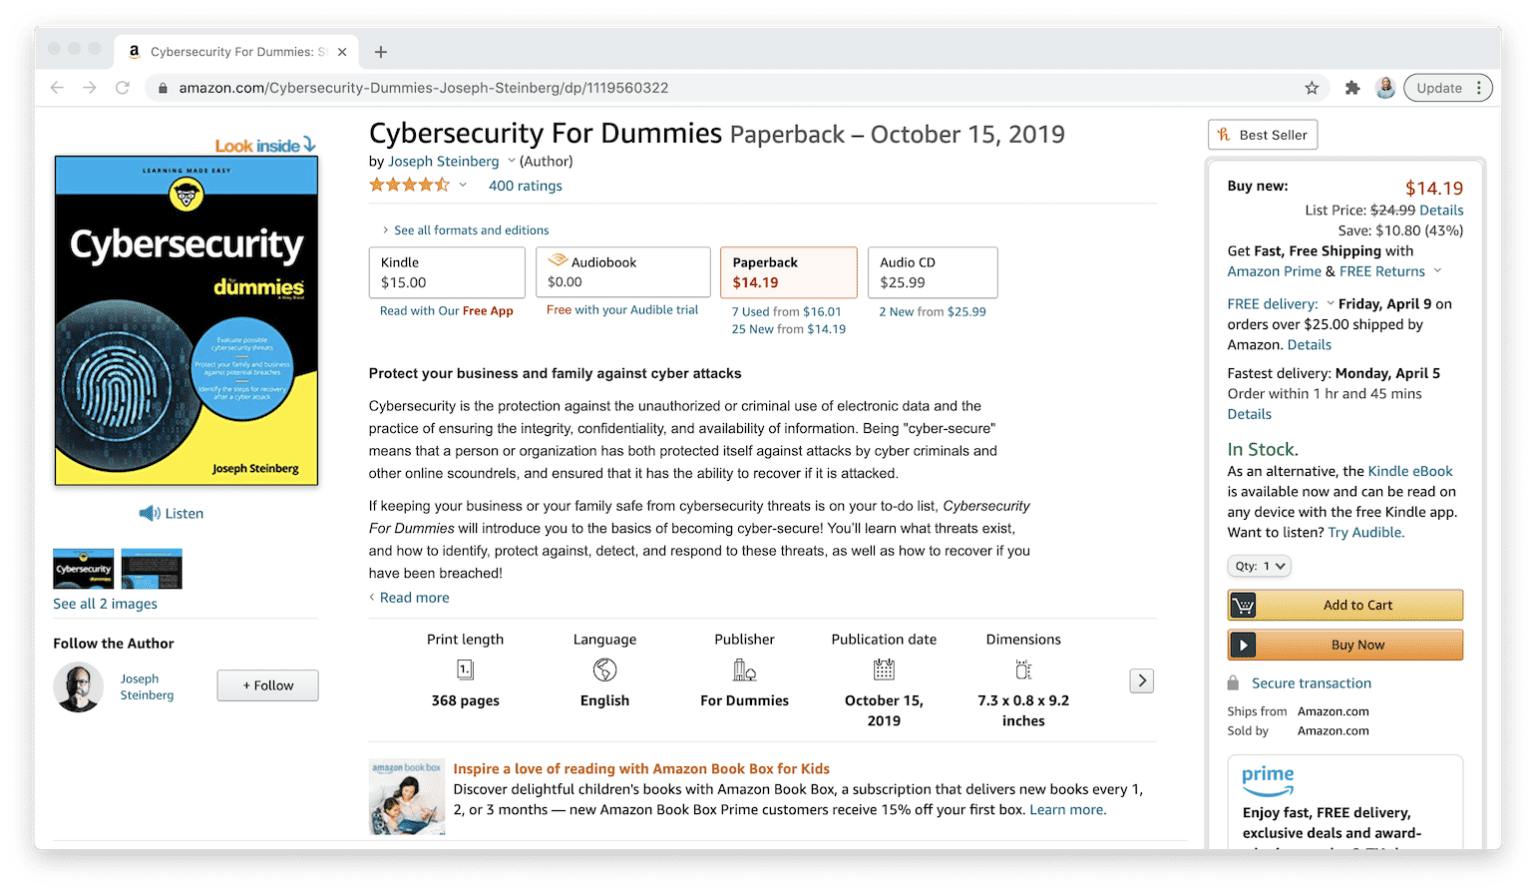The image size is (1536, 892).
Task: Click the bookmark star icon in address bar
Action: click(x=1311, y=88)
